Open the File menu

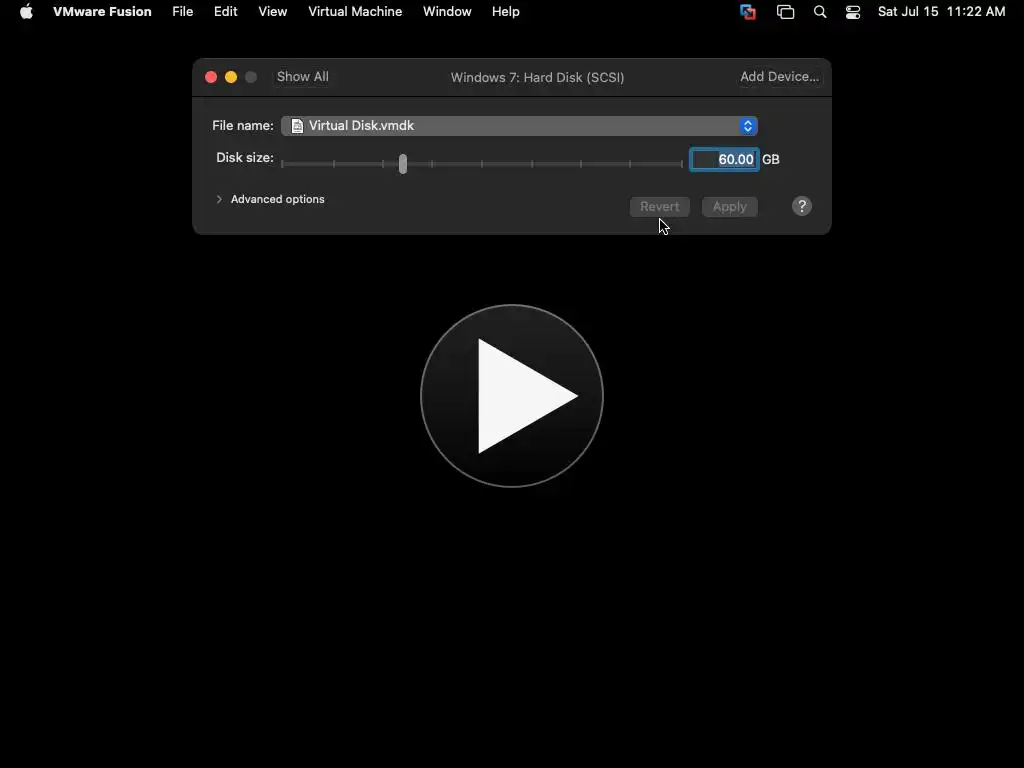[x=182, y=12]
